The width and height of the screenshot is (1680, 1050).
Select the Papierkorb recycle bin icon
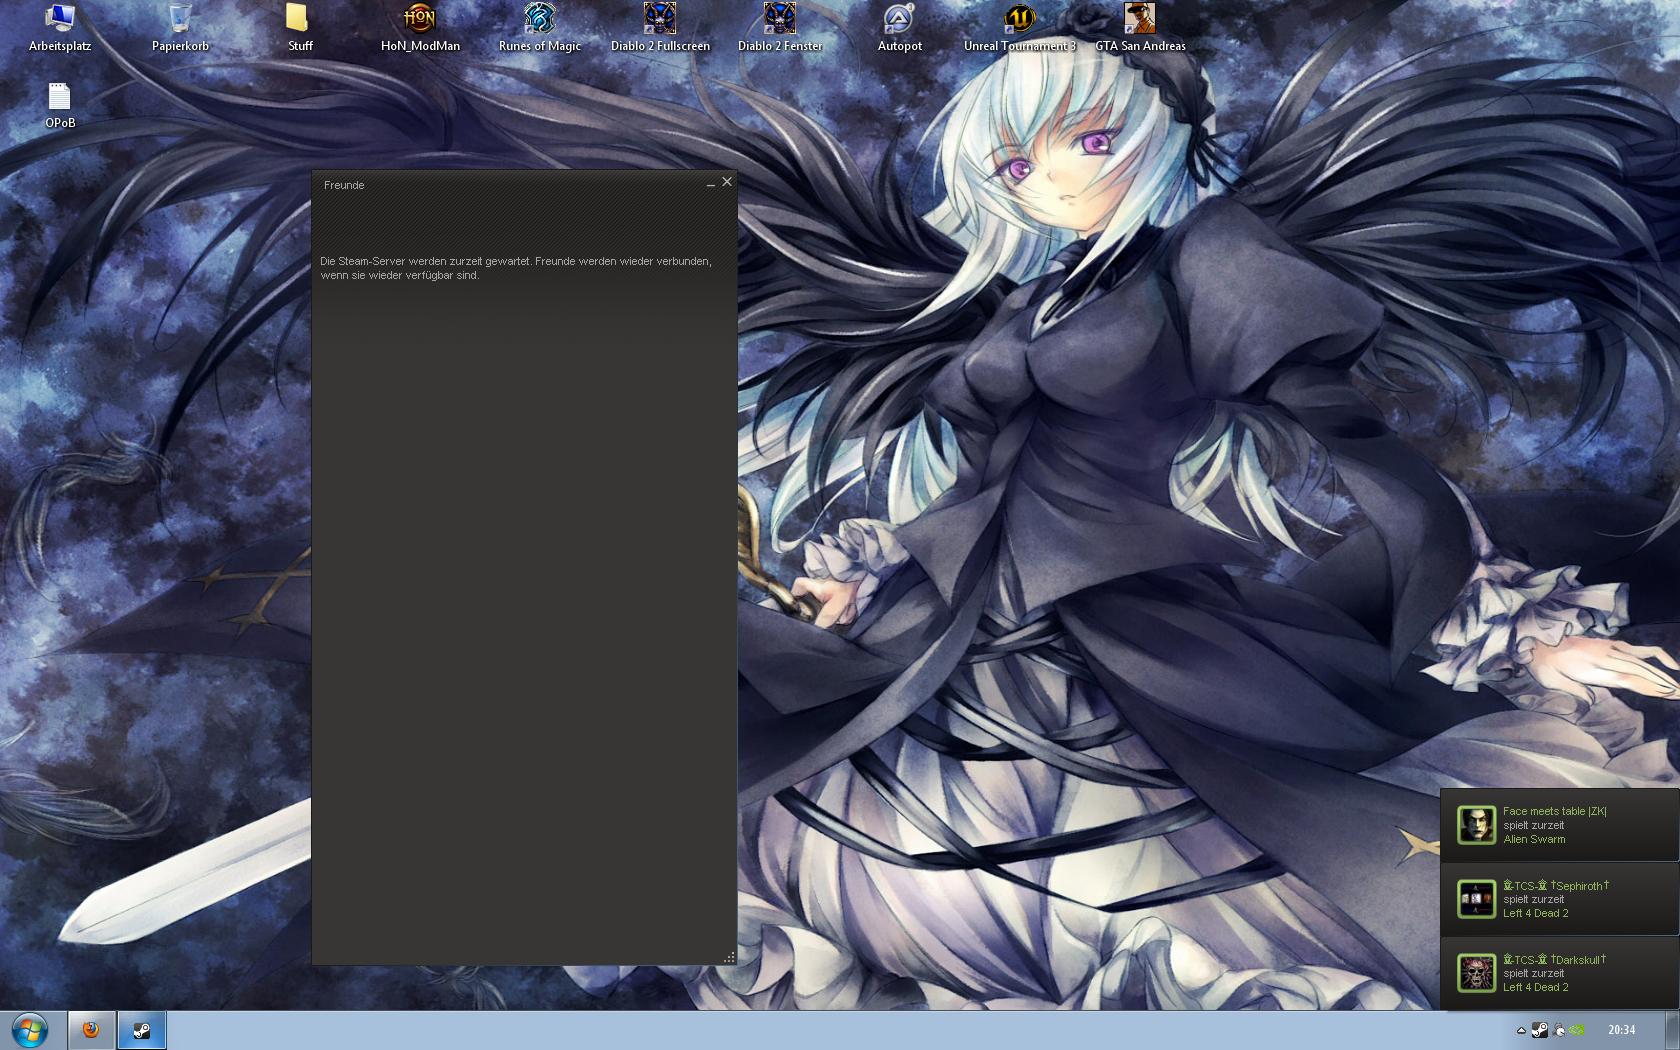(x=180, y=27)
